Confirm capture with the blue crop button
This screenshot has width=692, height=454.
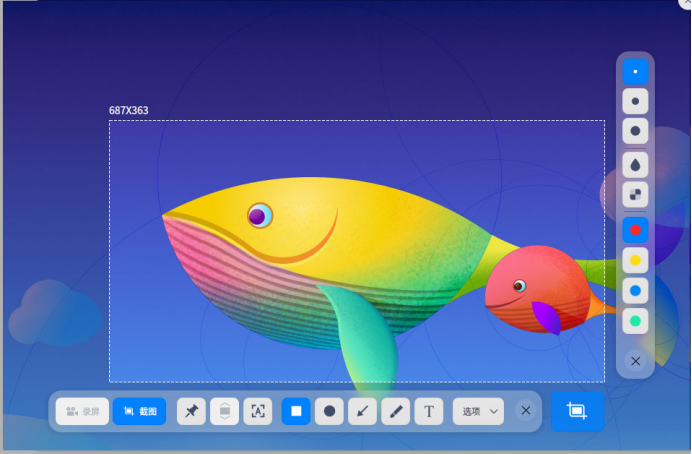[577, 411]
